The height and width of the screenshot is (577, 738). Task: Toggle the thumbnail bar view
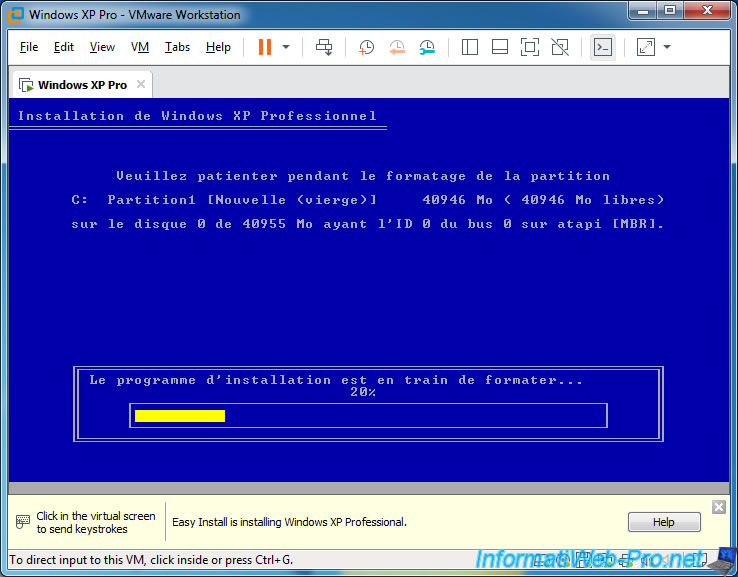tap(500, 47)
